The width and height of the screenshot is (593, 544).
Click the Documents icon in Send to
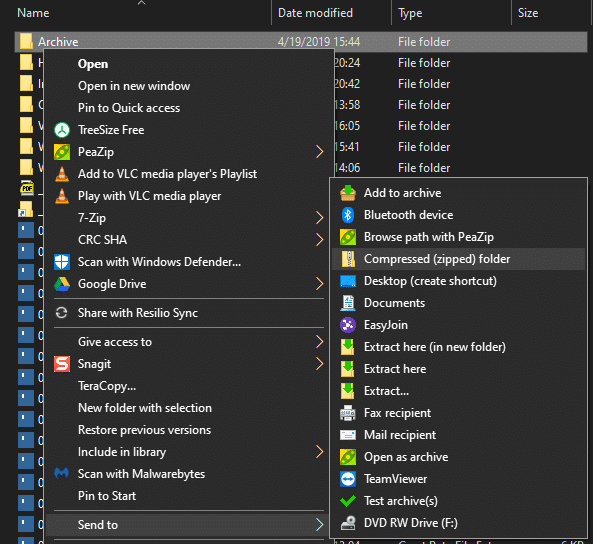[348, 303]
